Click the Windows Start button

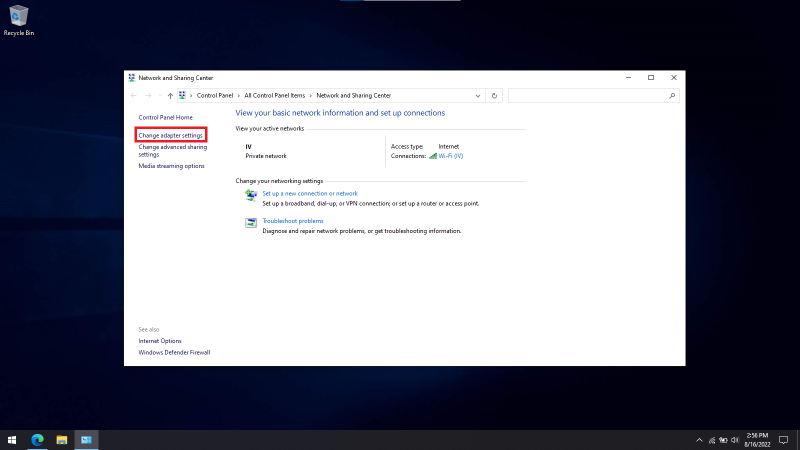point(12,439)
